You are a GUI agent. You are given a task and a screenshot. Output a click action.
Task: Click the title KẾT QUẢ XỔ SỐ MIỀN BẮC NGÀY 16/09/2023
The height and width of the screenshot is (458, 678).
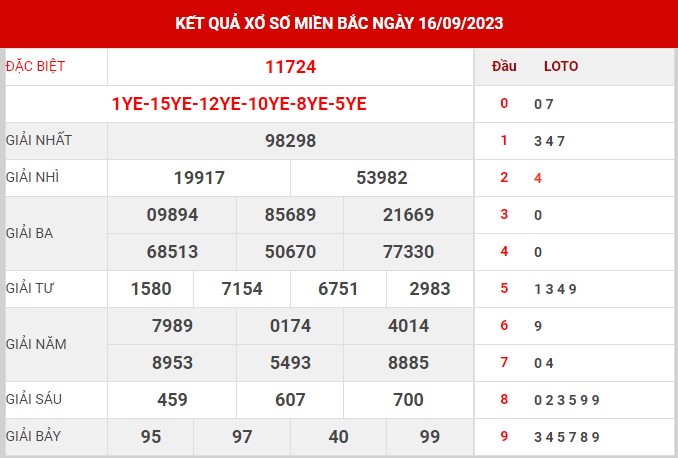(339, 23)
